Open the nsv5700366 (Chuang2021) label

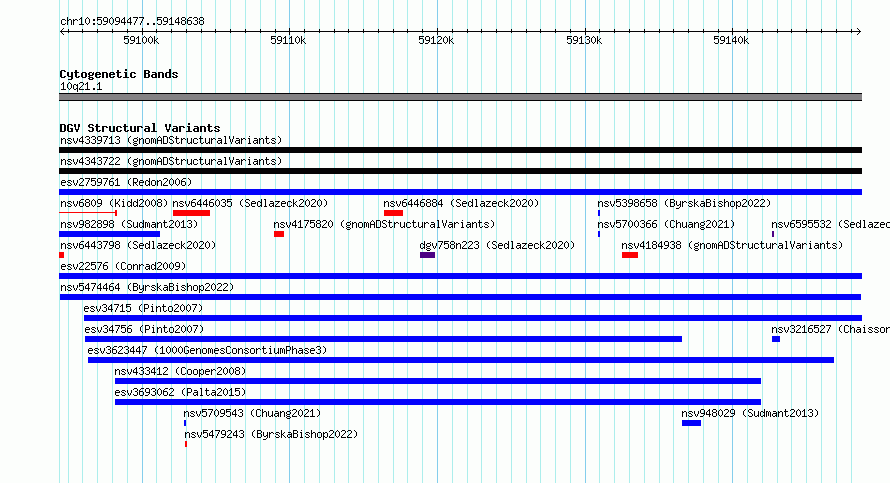pyautogui.click(x=666, y=224)
